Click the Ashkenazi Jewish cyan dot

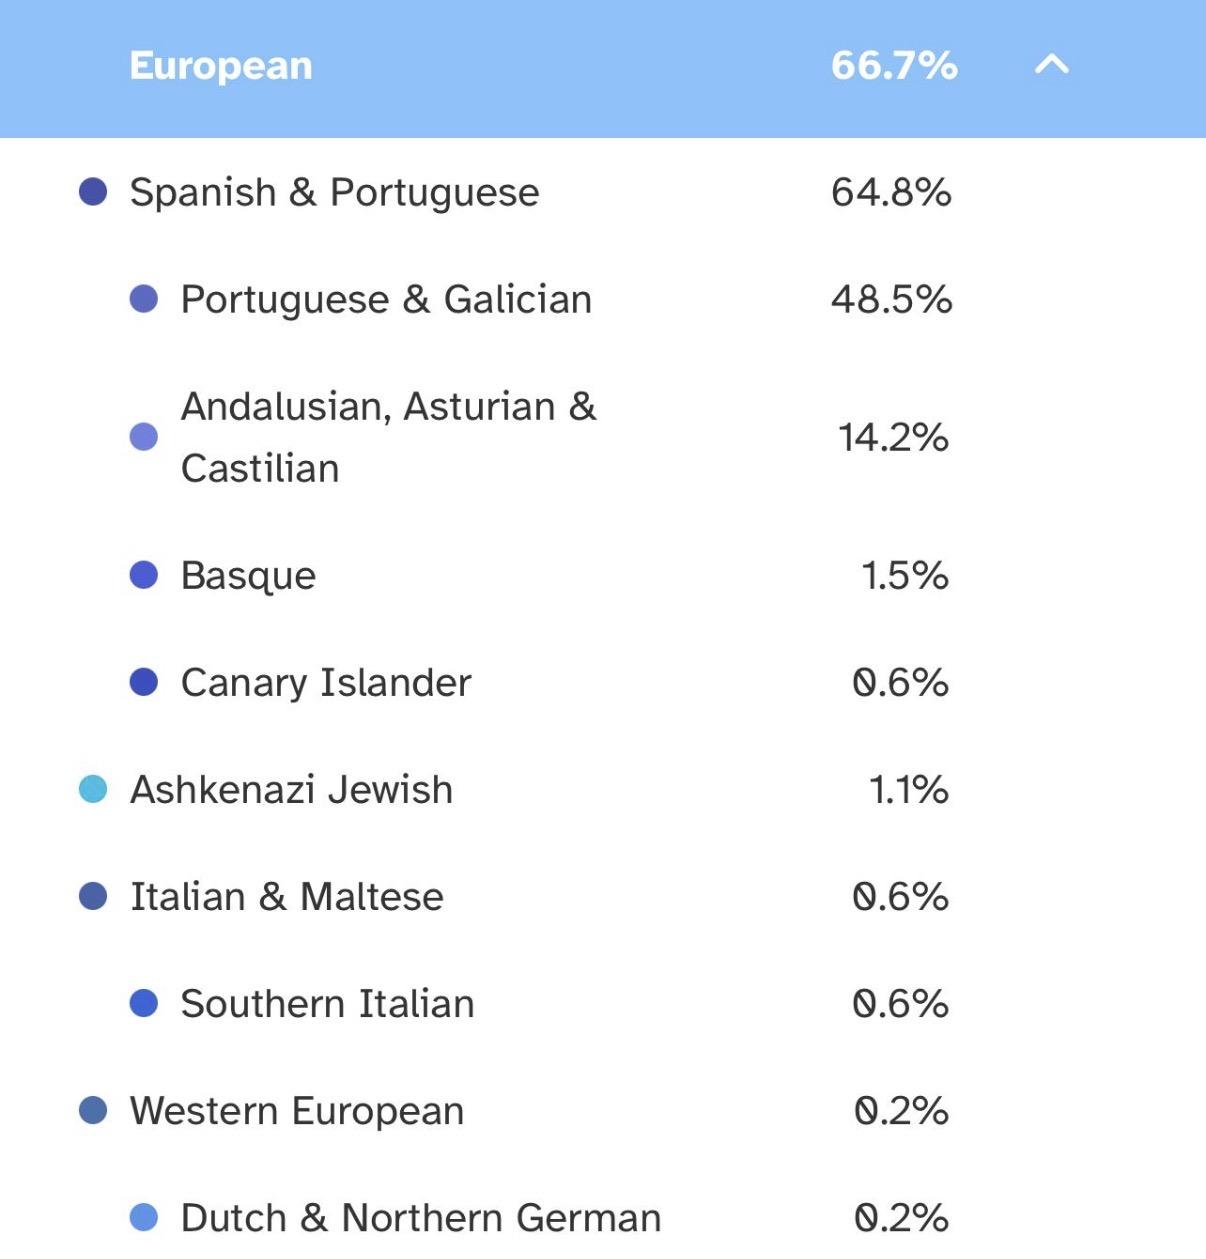pyautogui.click(x=93, y=789)
